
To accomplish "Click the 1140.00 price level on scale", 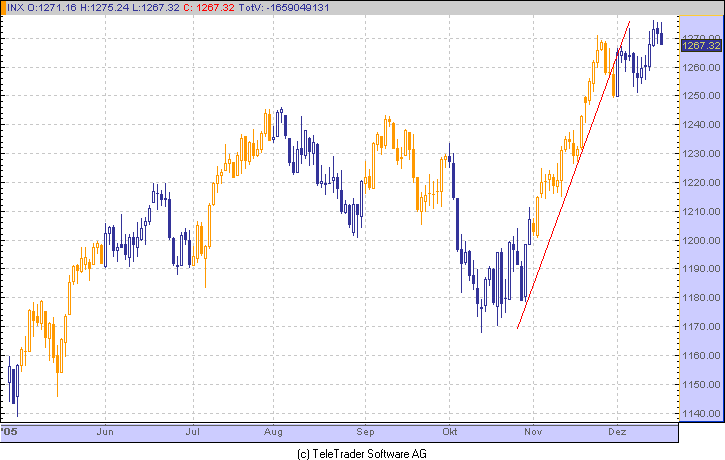I will (x=701, y=414).
